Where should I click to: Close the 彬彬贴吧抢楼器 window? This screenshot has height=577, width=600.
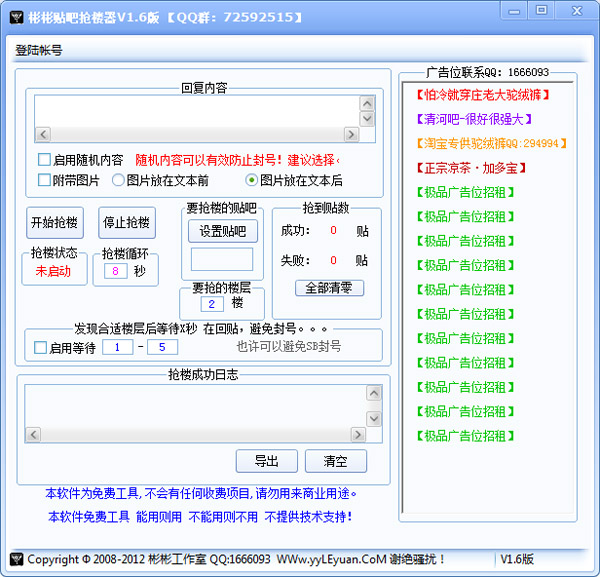[577, 11]
